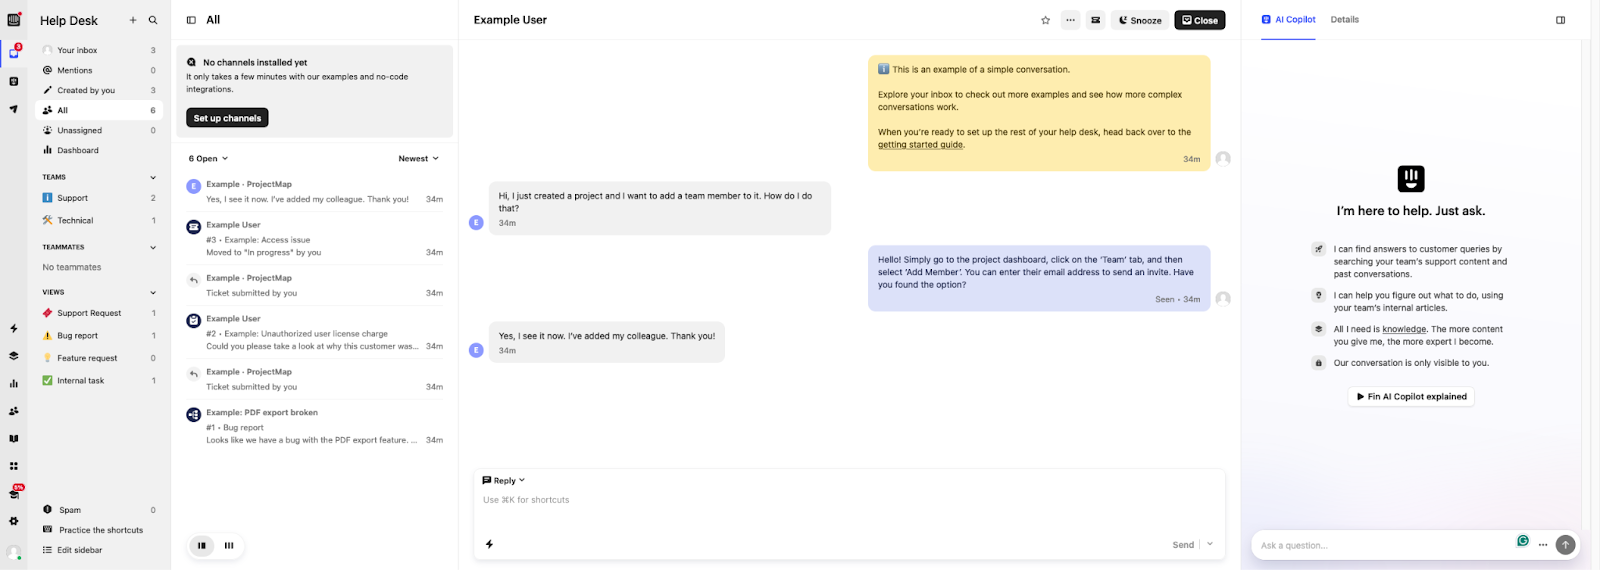The image size is (1600, 570).
Task: Click the Ask a question input field
Action: coord(1380,545)
